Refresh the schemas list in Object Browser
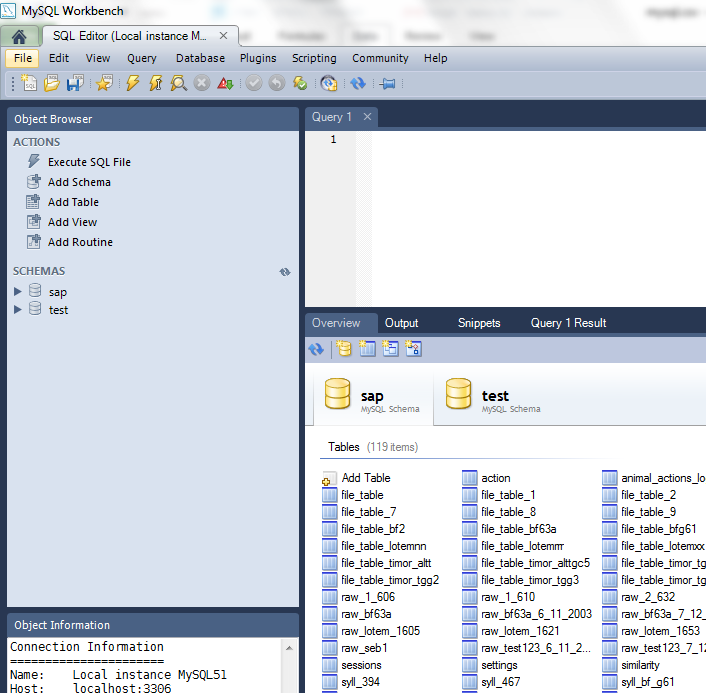 click(285, 272)
